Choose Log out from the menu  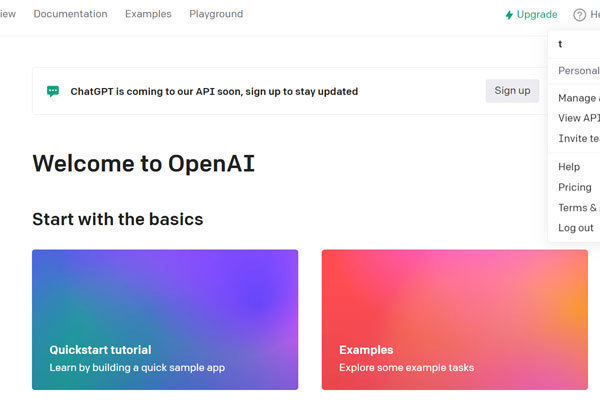(x=574, y=228)
